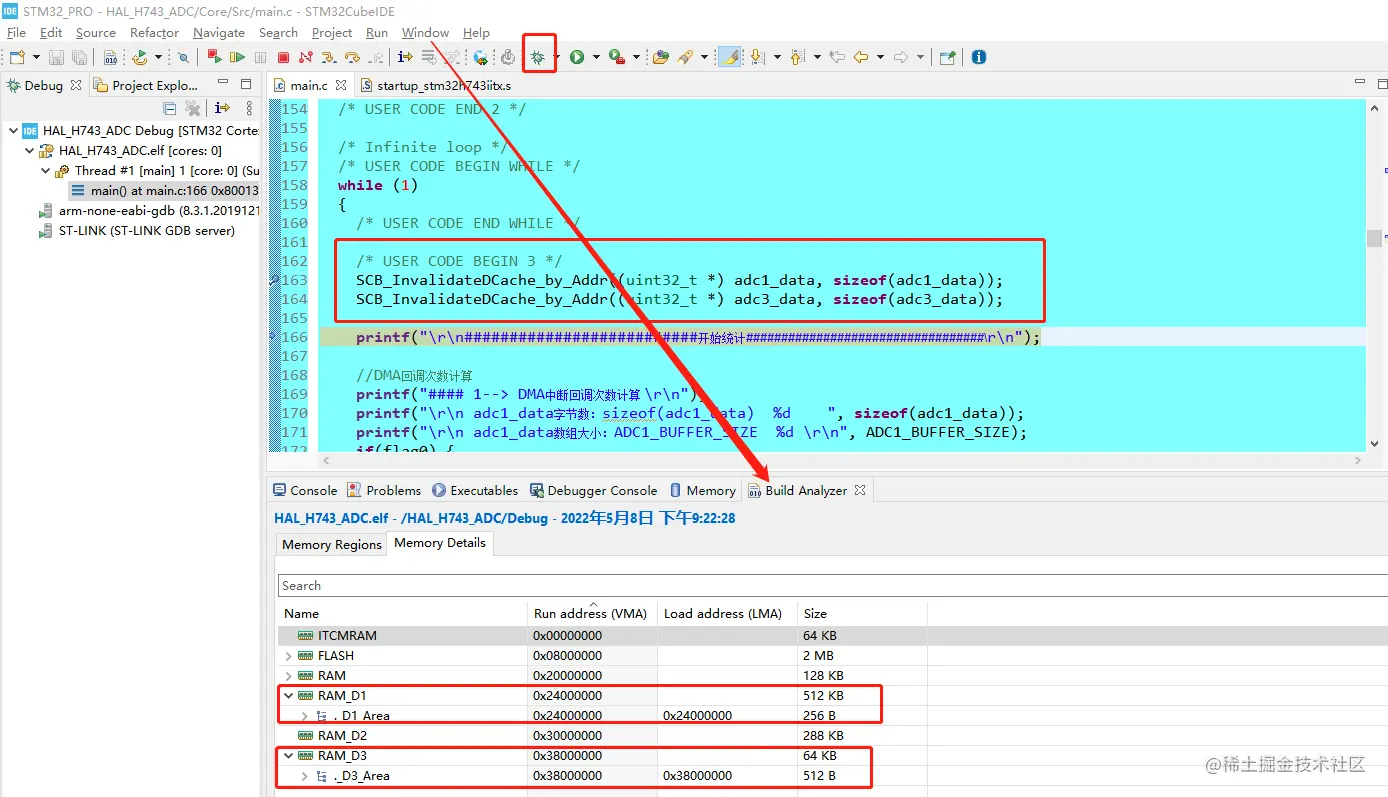Click the Next Annotation down-arrow icon

point(757,57)
